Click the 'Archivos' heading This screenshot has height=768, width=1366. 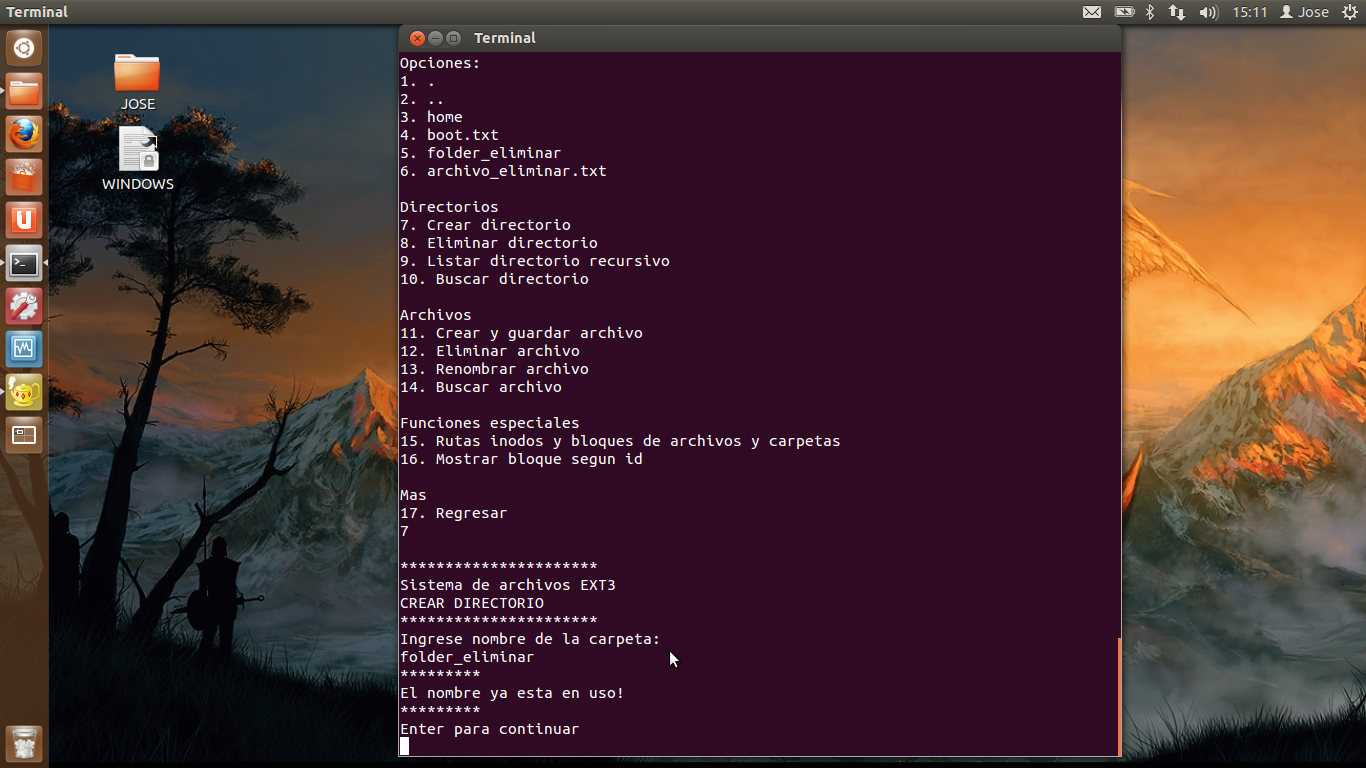tap(436, 315)
